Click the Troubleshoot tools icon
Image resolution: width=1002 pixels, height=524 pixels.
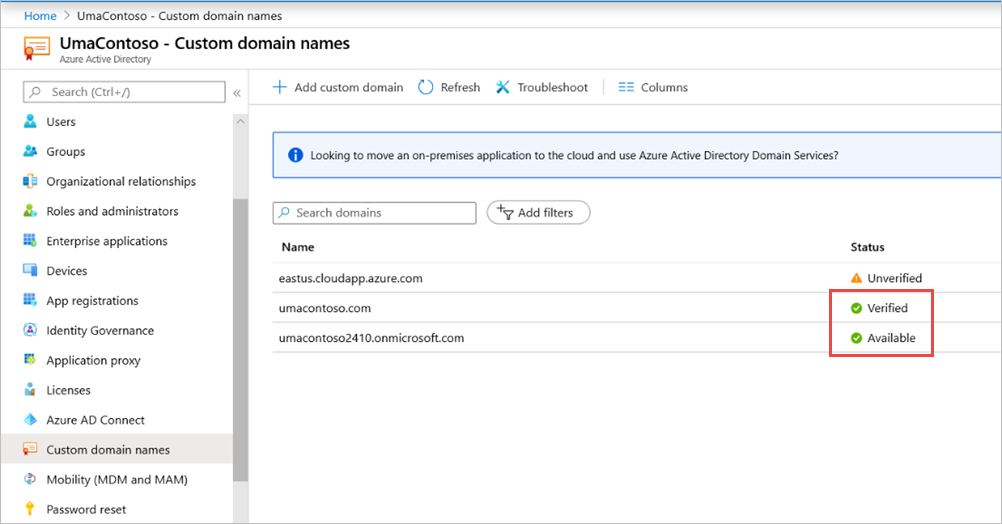point(503,87)
